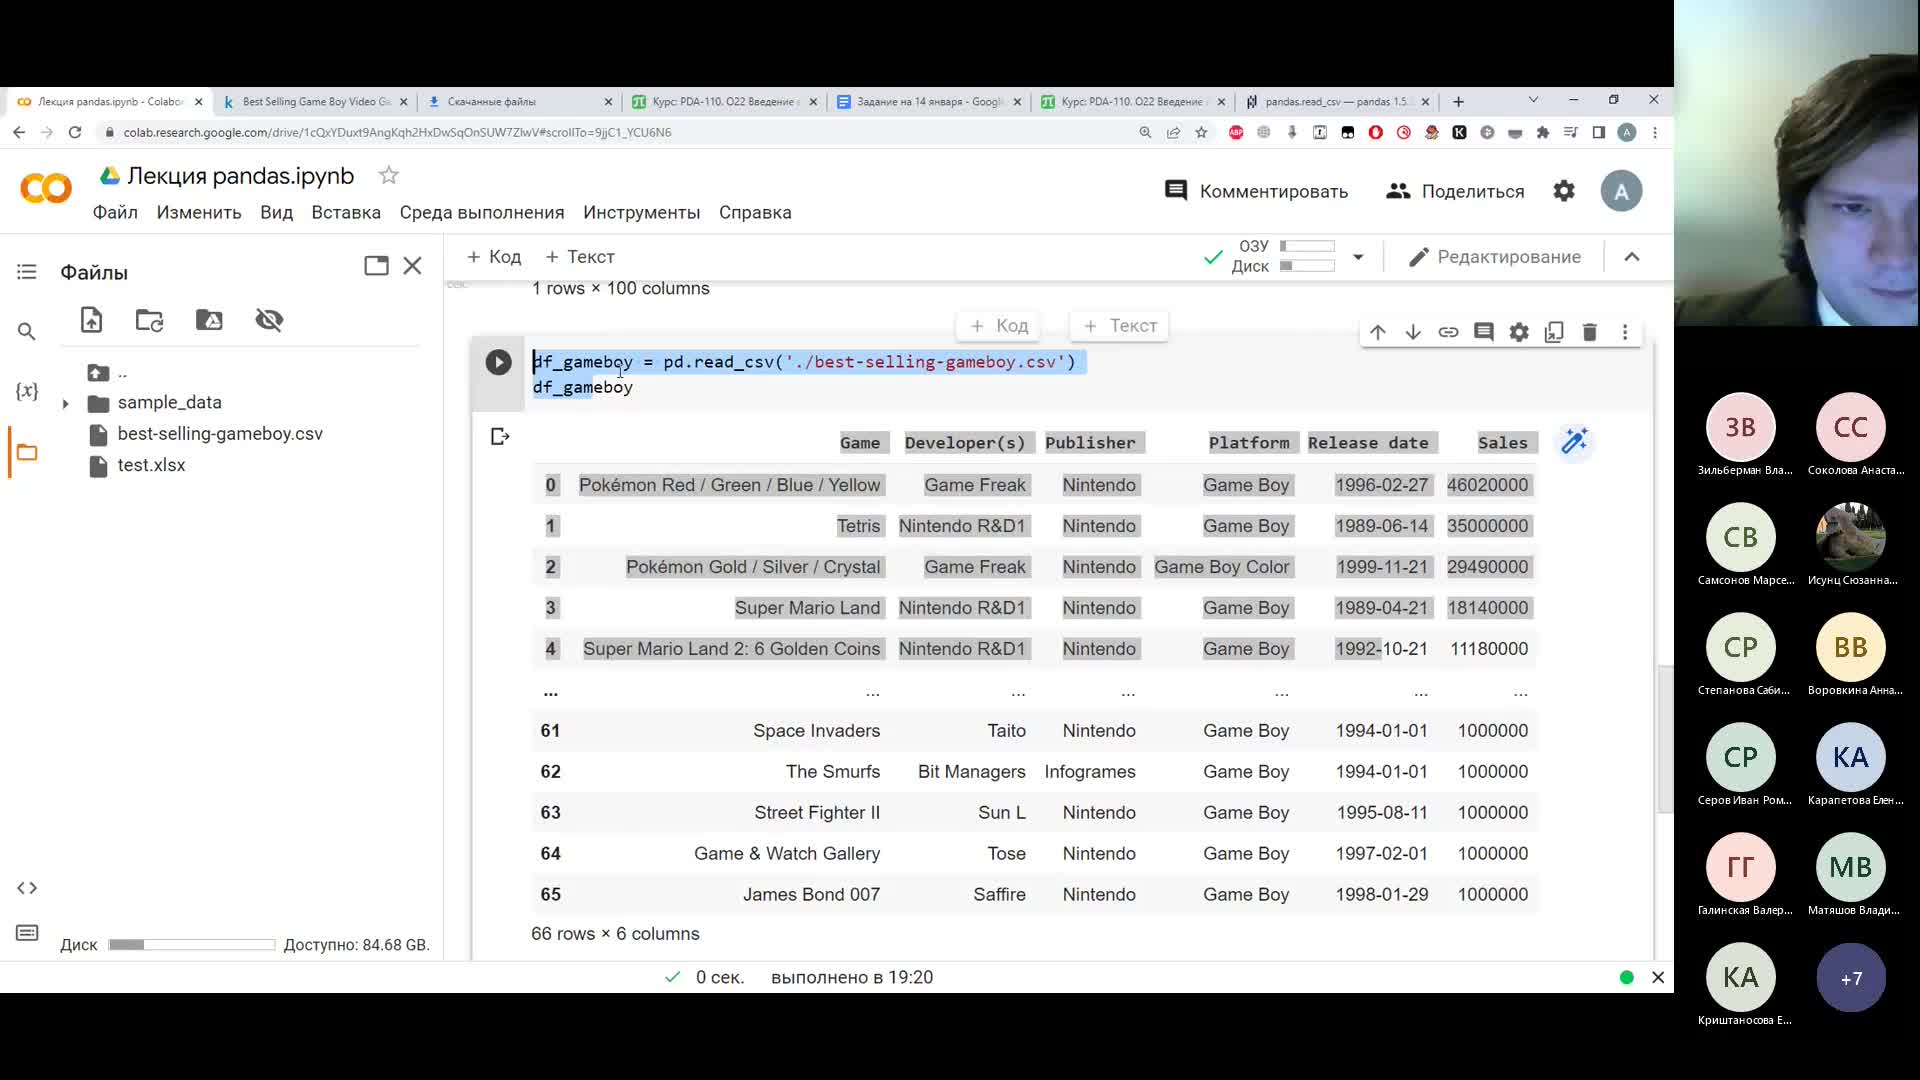Insert code cell with floating + Код
Screen dimensions: 1920x1080
tap(999, 326)
